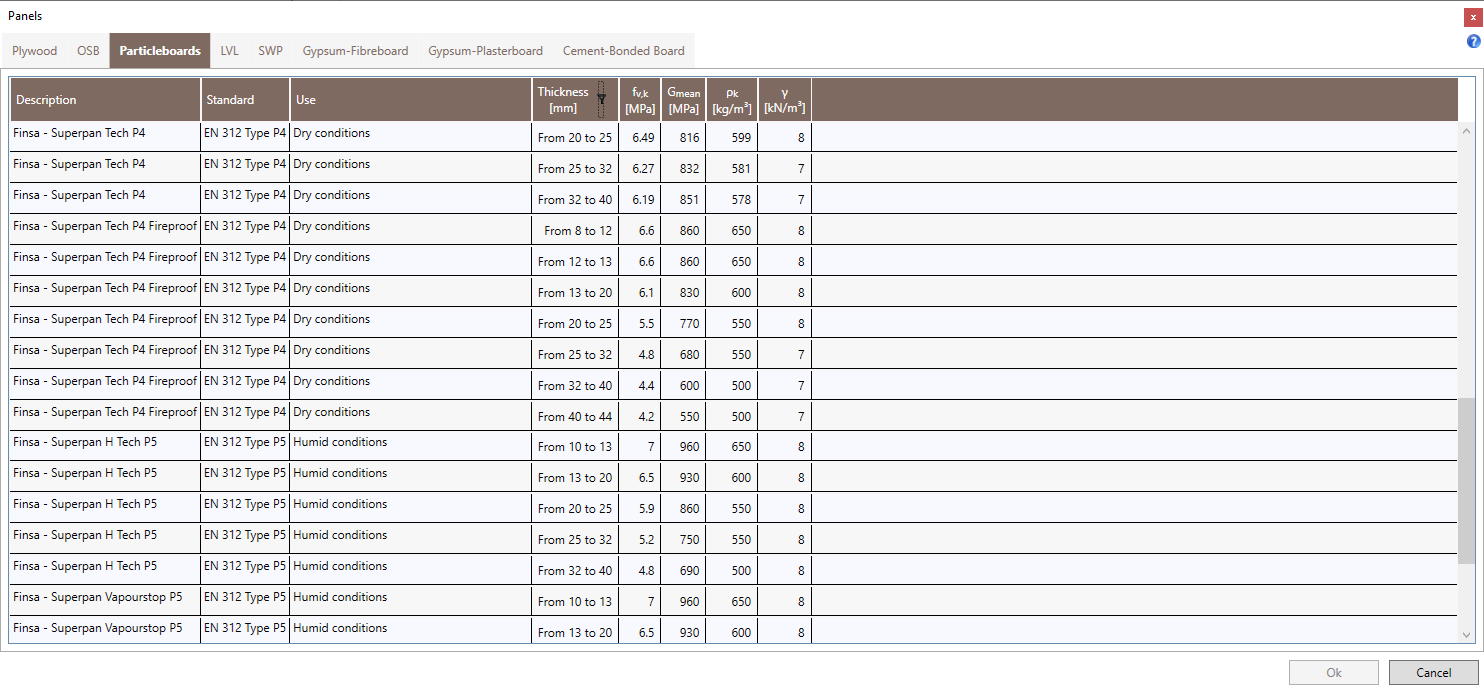Viewport: 1484px width, 692px height.
Task: Go to the Gypsum-Fibreboard tab
Action: [x=355, y=51]
